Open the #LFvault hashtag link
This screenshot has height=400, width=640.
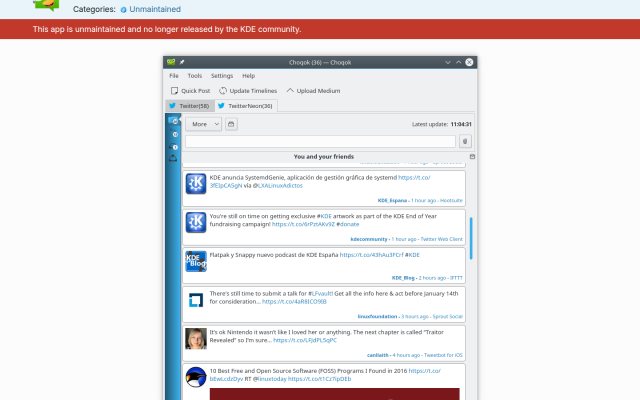(x=320, y=293)
